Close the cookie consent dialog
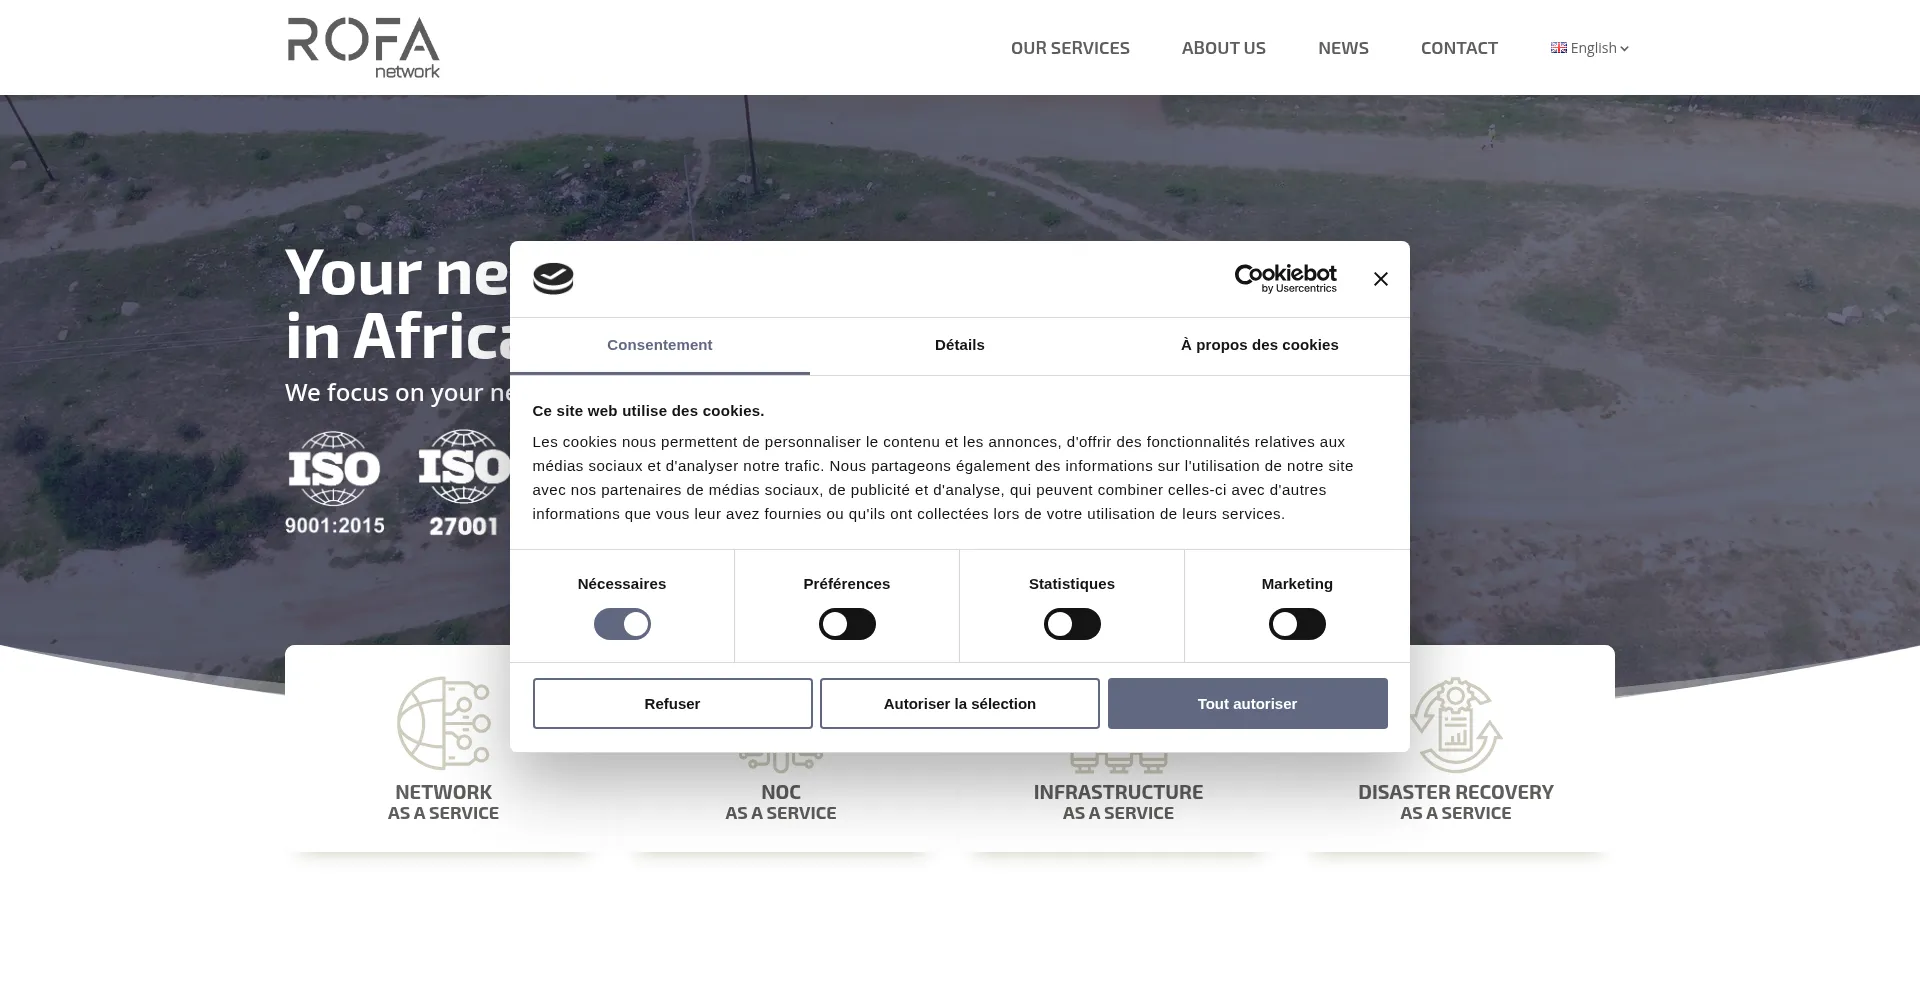 point(1380,279)
